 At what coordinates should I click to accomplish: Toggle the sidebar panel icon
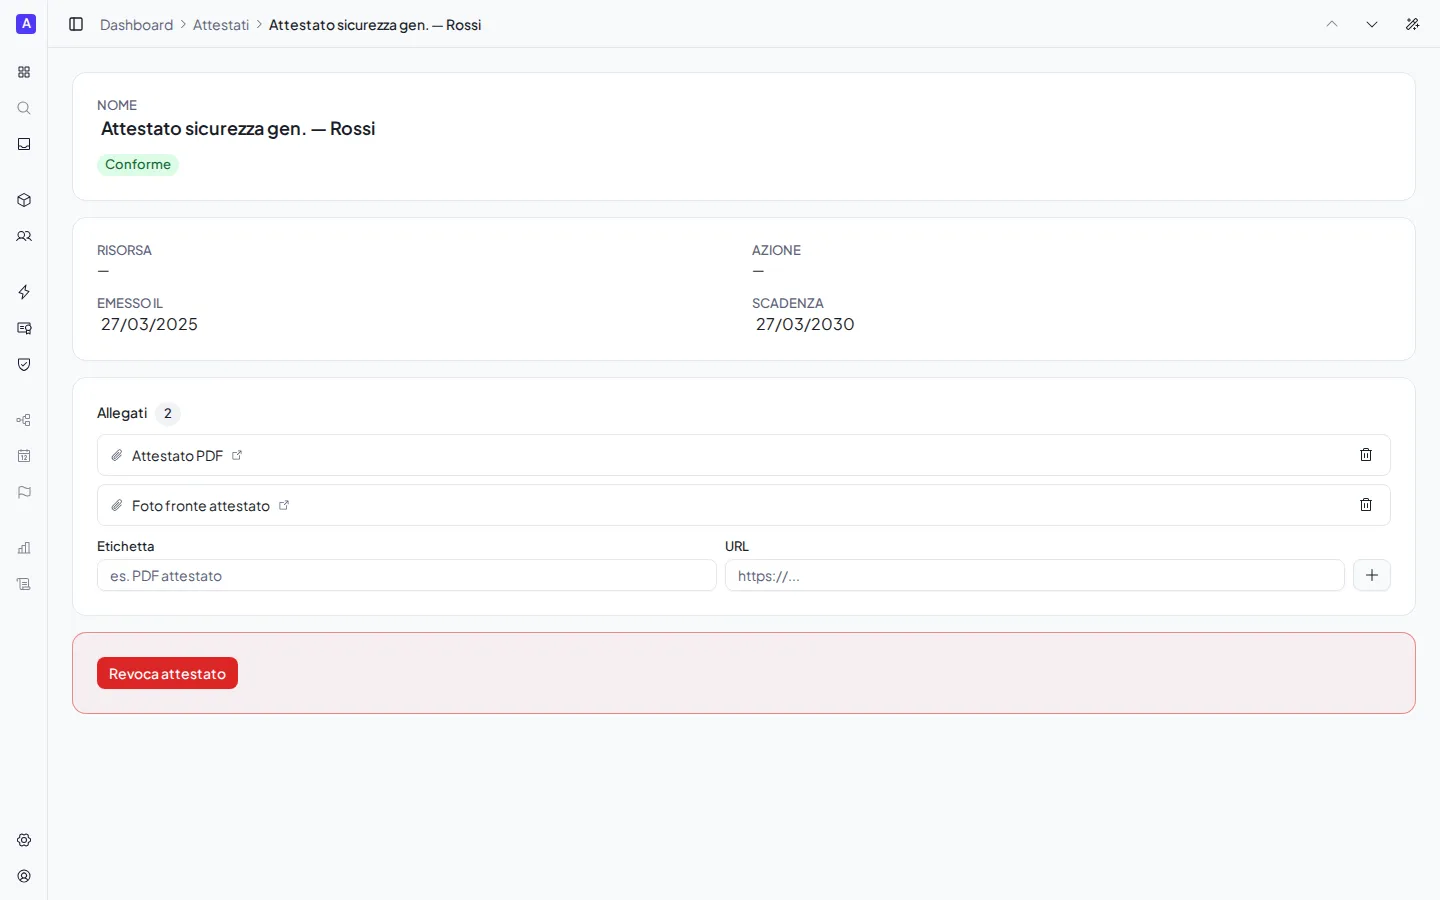pos(76,24)
